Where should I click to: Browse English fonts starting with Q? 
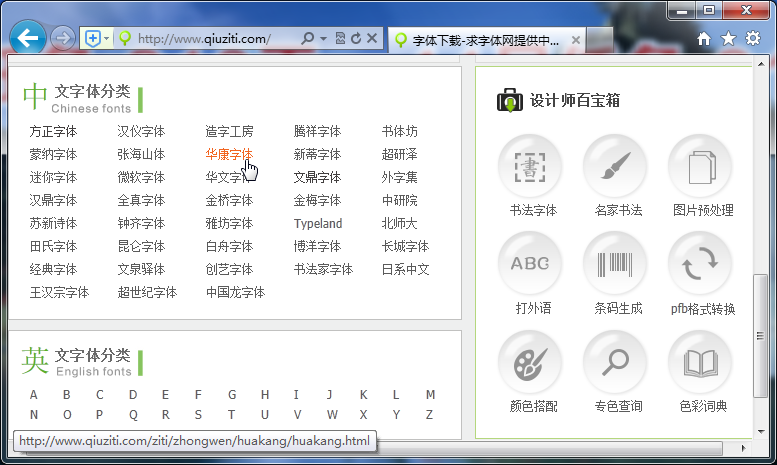(133, 414)
